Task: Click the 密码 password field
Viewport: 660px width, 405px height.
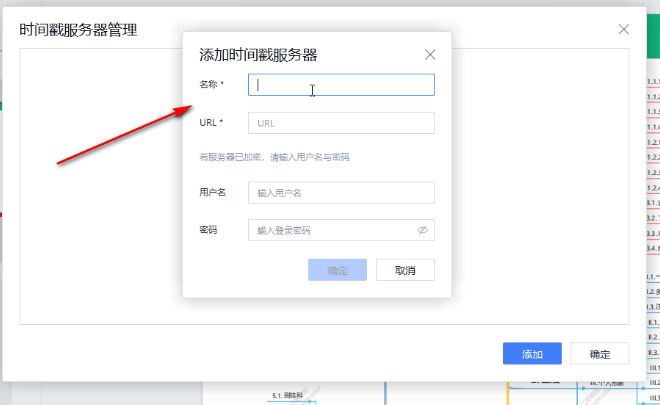Action: (x=341, y=230)
